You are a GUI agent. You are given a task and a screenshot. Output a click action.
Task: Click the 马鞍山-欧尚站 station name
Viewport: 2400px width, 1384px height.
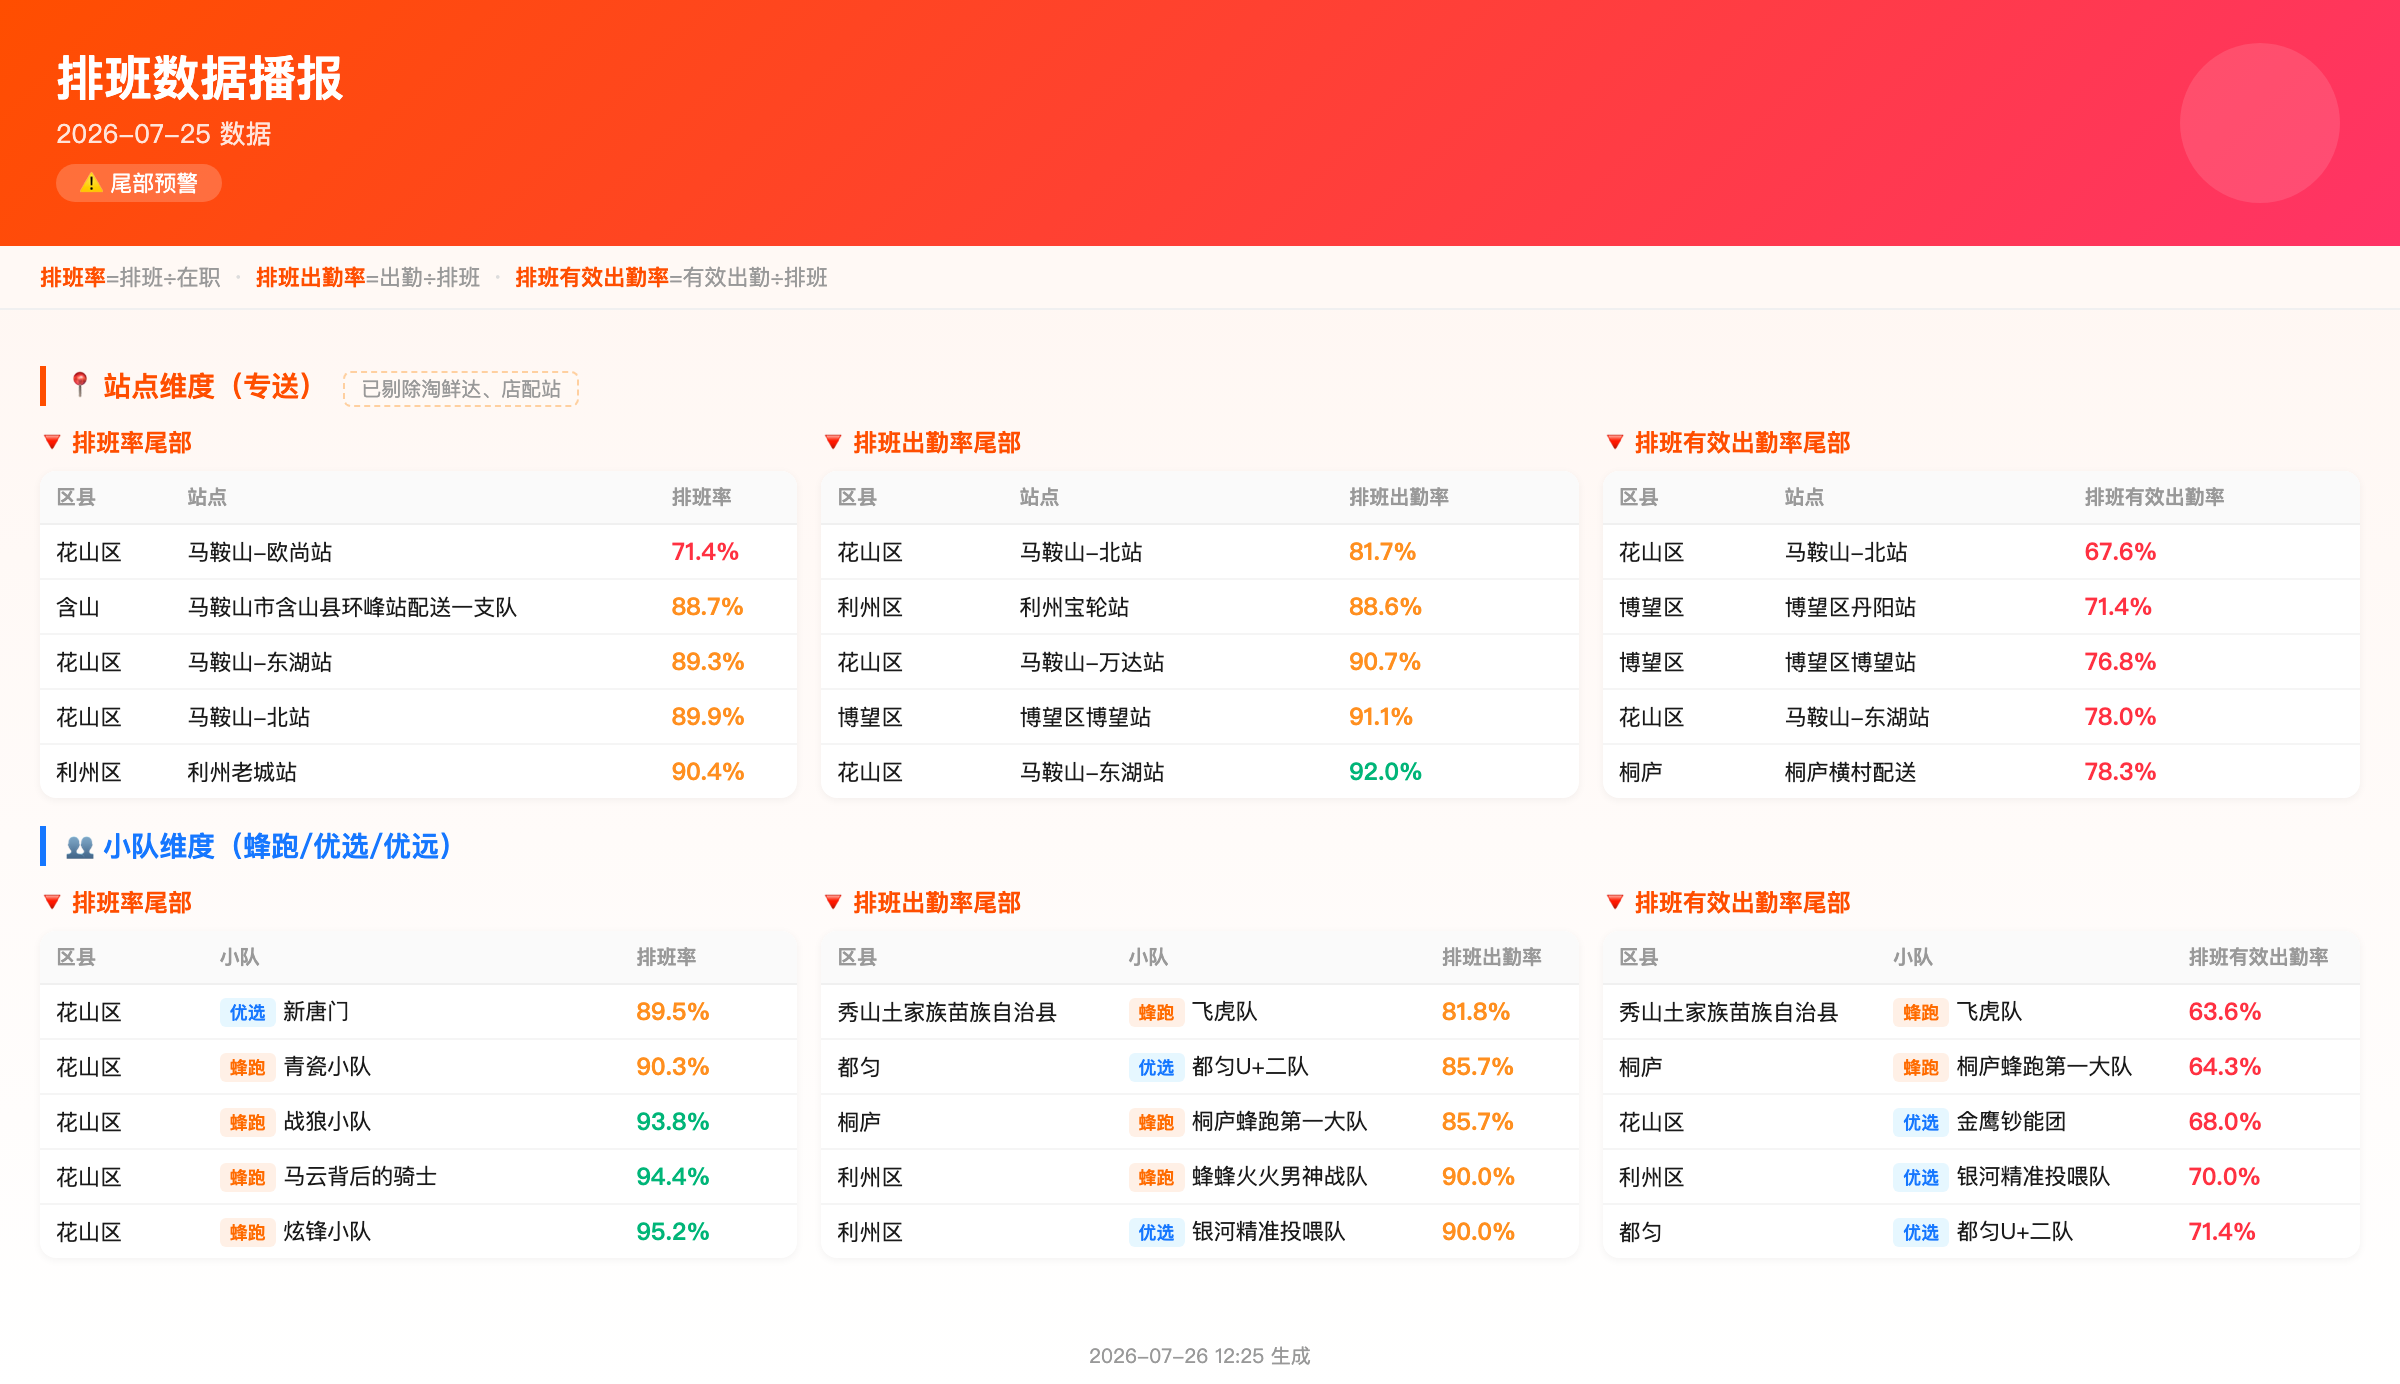(x=260, y=552)
